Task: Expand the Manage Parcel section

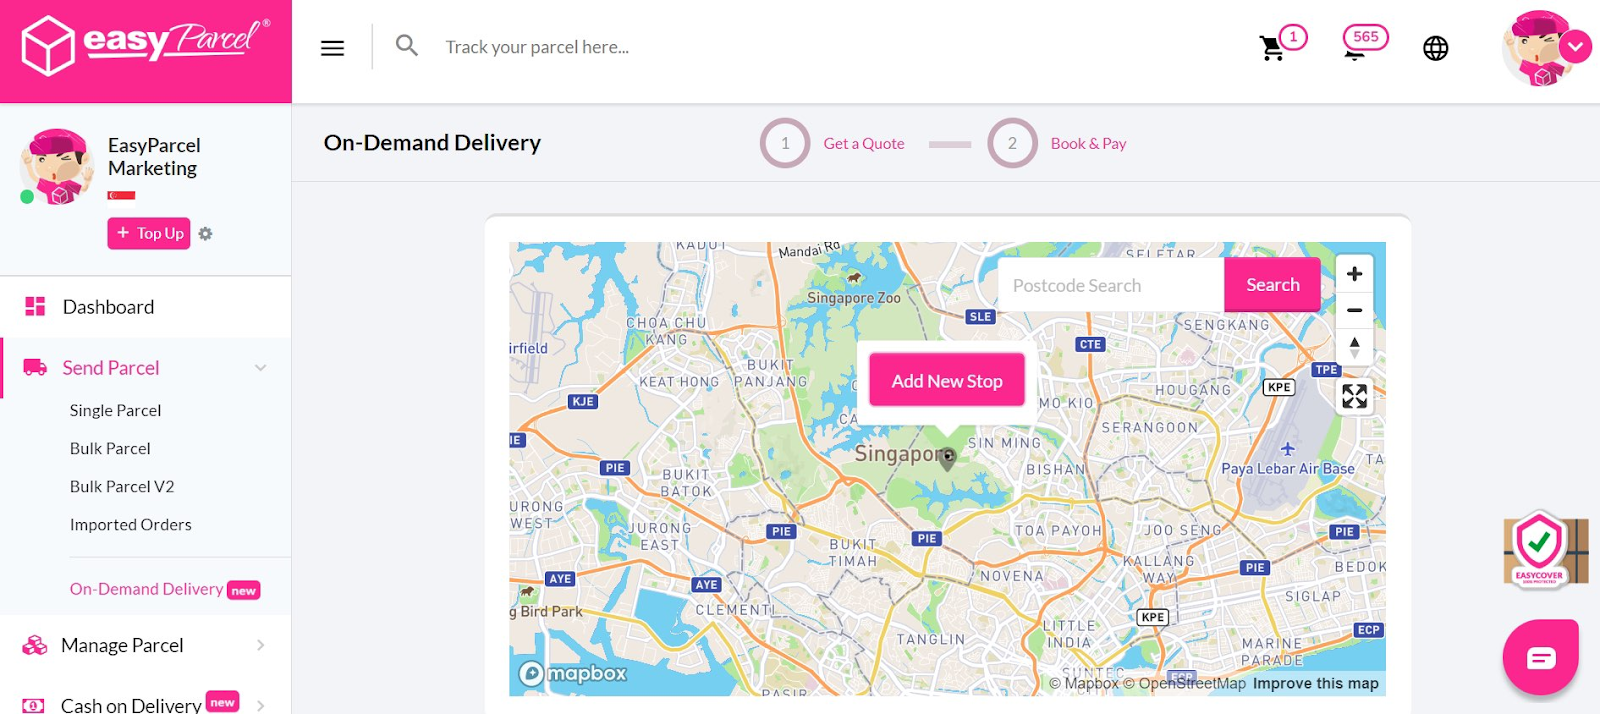Action: click(260, 645)
